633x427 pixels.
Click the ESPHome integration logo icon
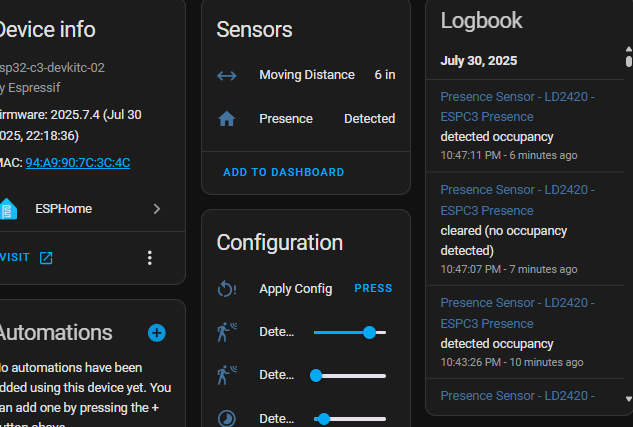click(x=9, y=209)
